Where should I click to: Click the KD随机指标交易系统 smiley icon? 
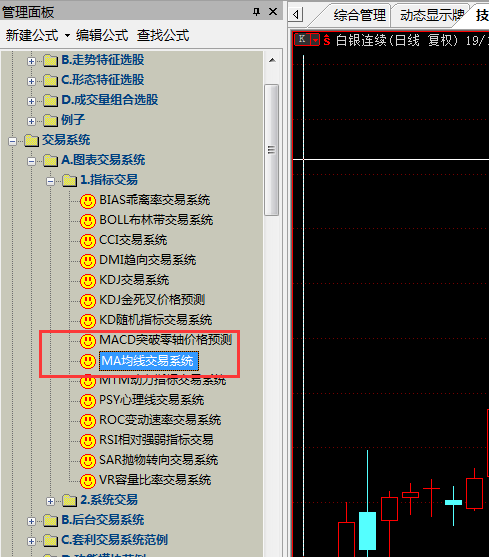88,321
